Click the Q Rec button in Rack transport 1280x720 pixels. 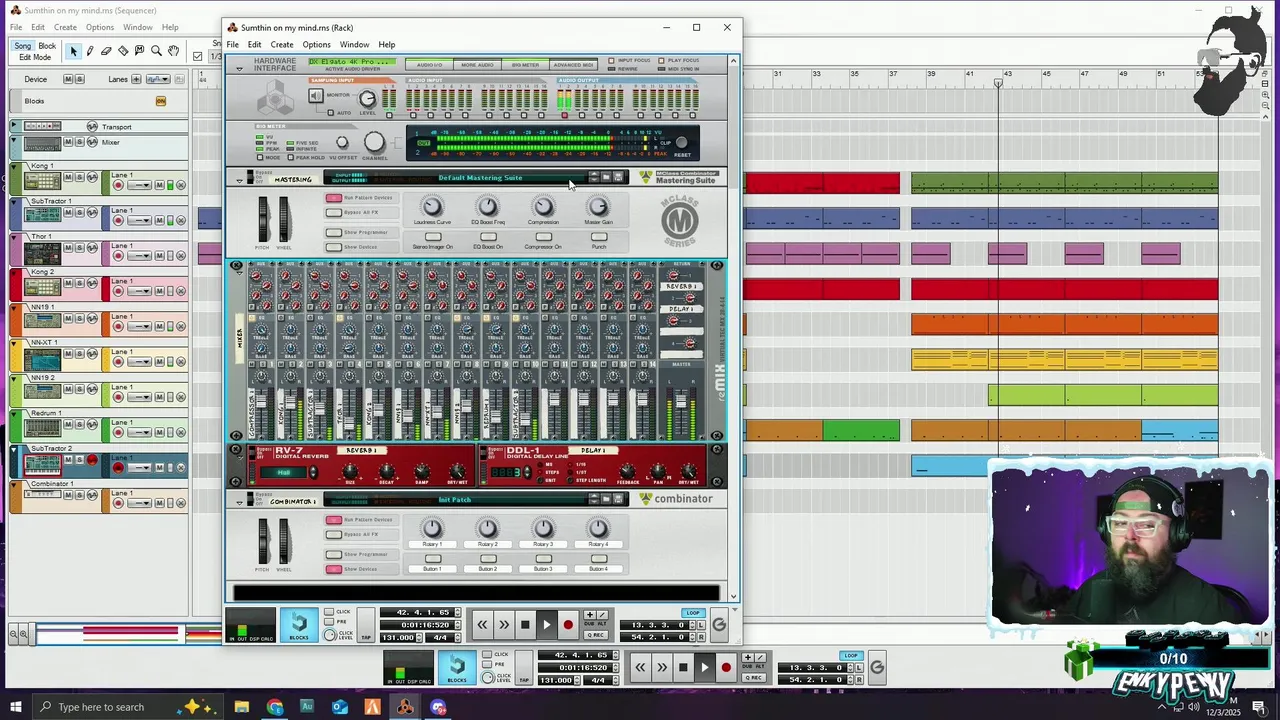pos(595,635)
